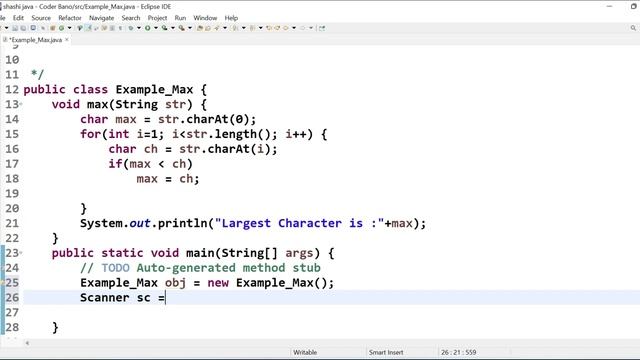
Task: Open the Debug launch dropdown arrow
Action: click(x=139, y=28)
